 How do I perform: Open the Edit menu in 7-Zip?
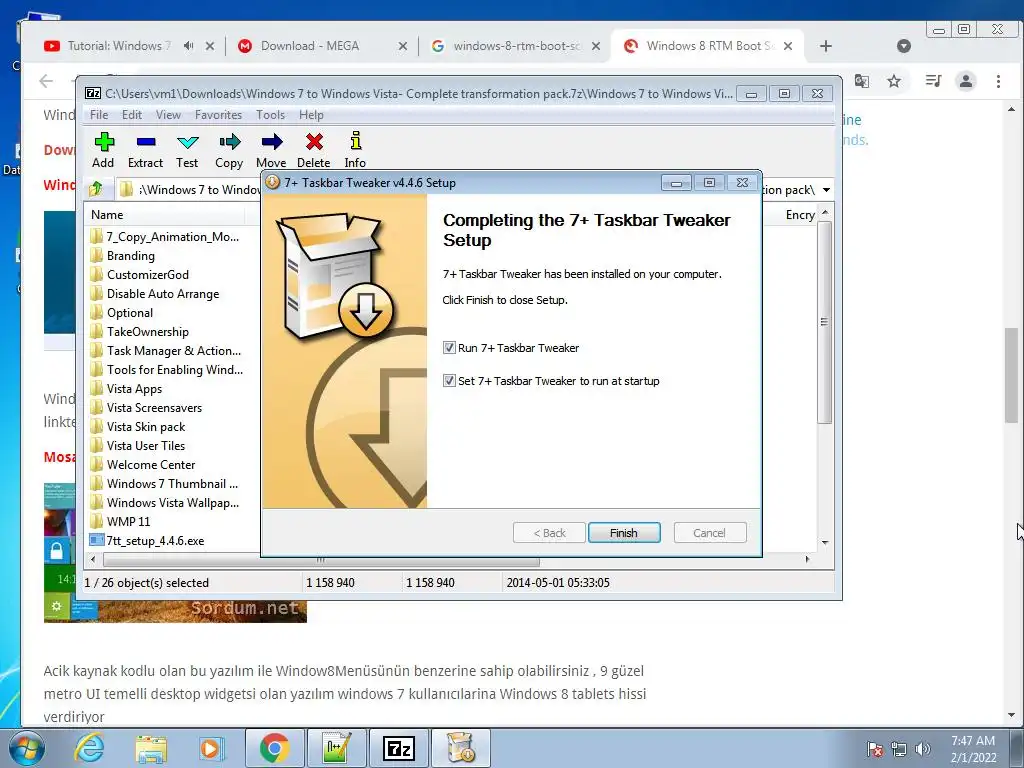pos(132,115)
